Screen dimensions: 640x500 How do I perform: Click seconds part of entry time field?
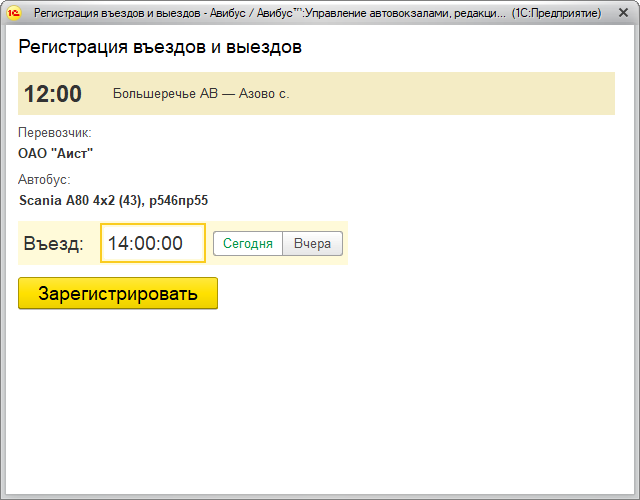pyautogui.click(x=172, y=243)
